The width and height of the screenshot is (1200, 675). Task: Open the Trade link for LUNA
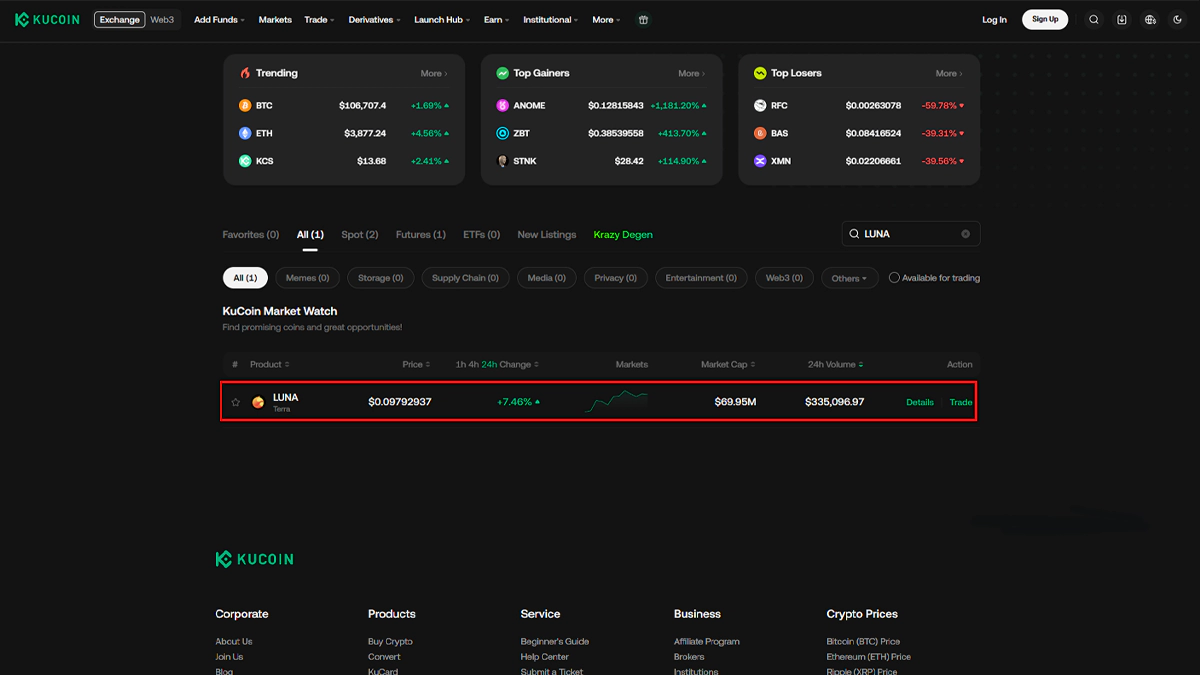tap(960, 402)
